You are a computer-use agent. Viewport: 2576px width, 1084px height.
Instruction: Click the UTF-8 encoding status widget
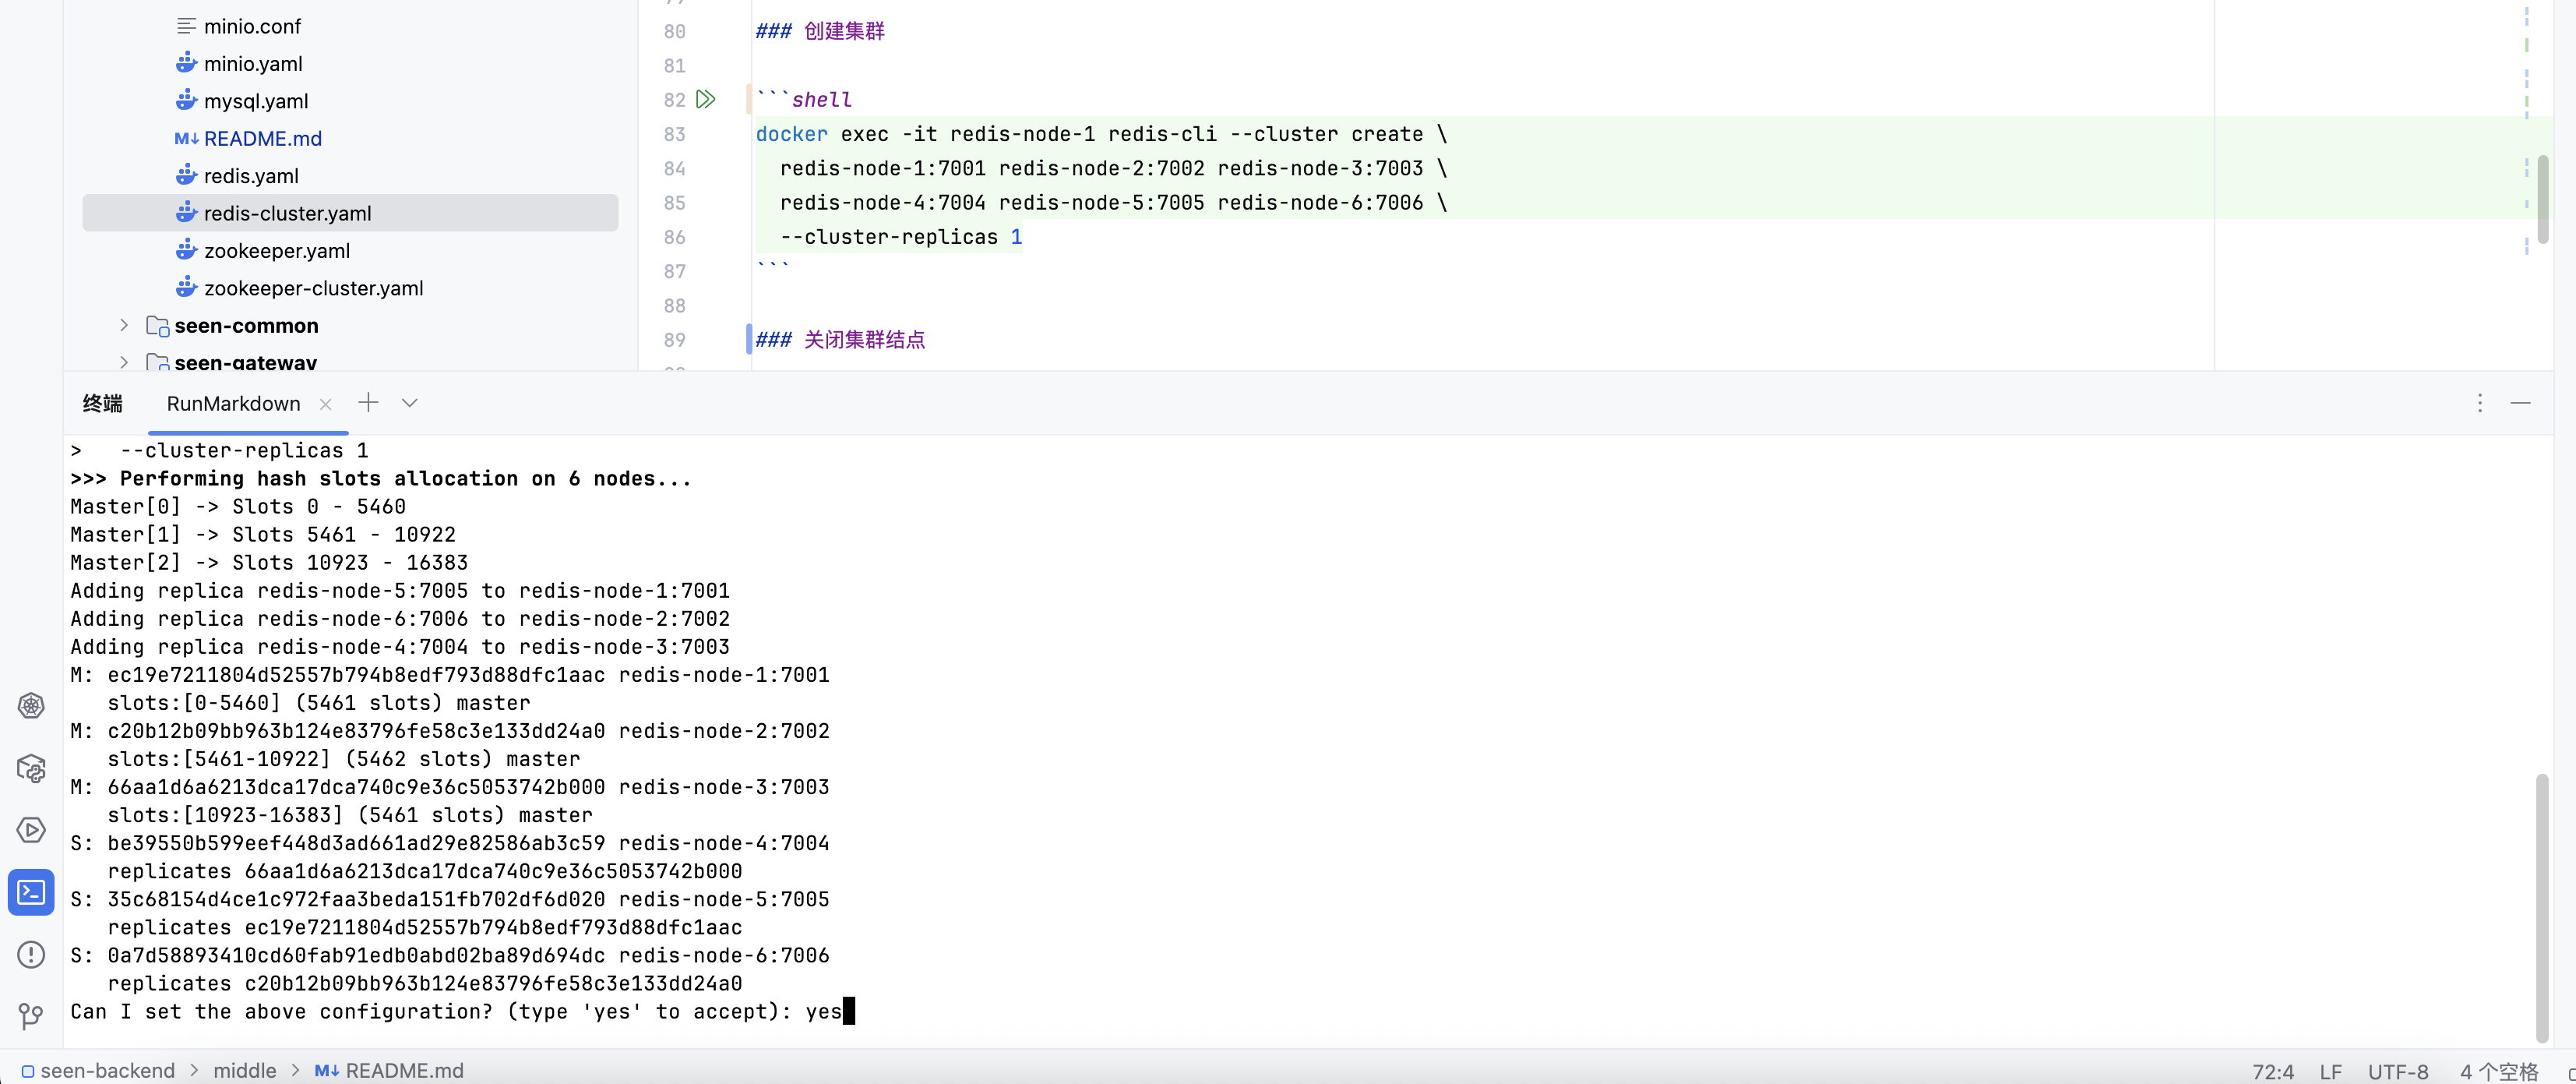point(2397,1071)
